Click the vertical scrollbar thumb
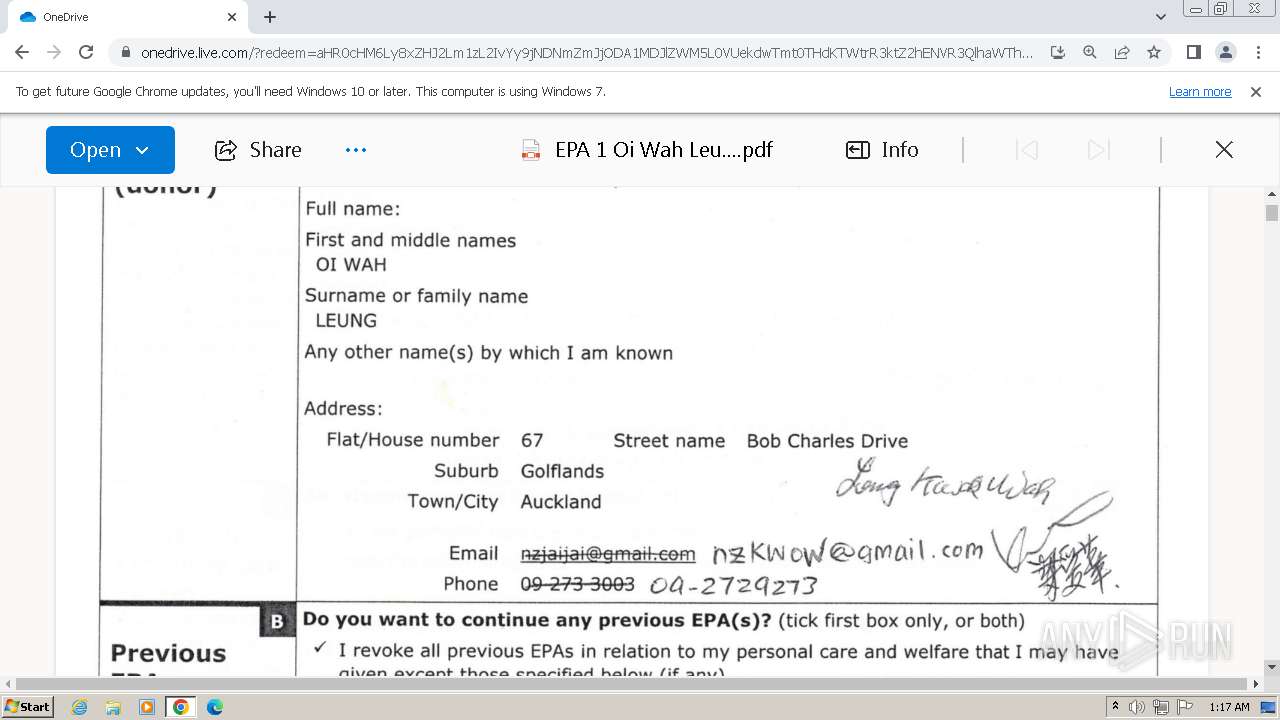The width and height of the screenshot is (1280, 720). [x=1272, y=213]
